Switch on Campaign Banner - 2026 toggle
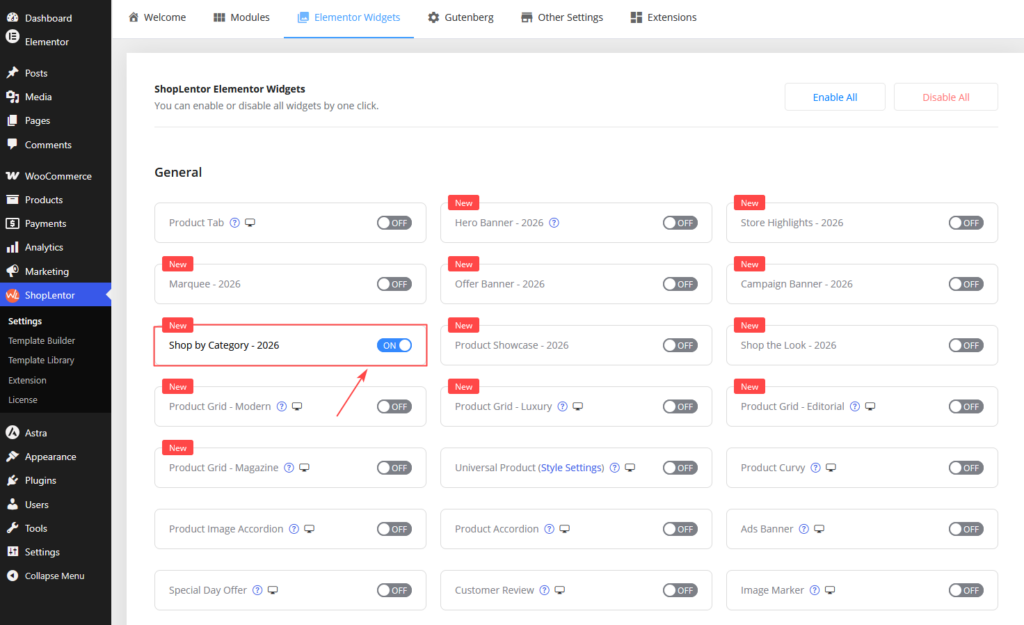This screenshot has height=625, width=1024. click(966, 284)
